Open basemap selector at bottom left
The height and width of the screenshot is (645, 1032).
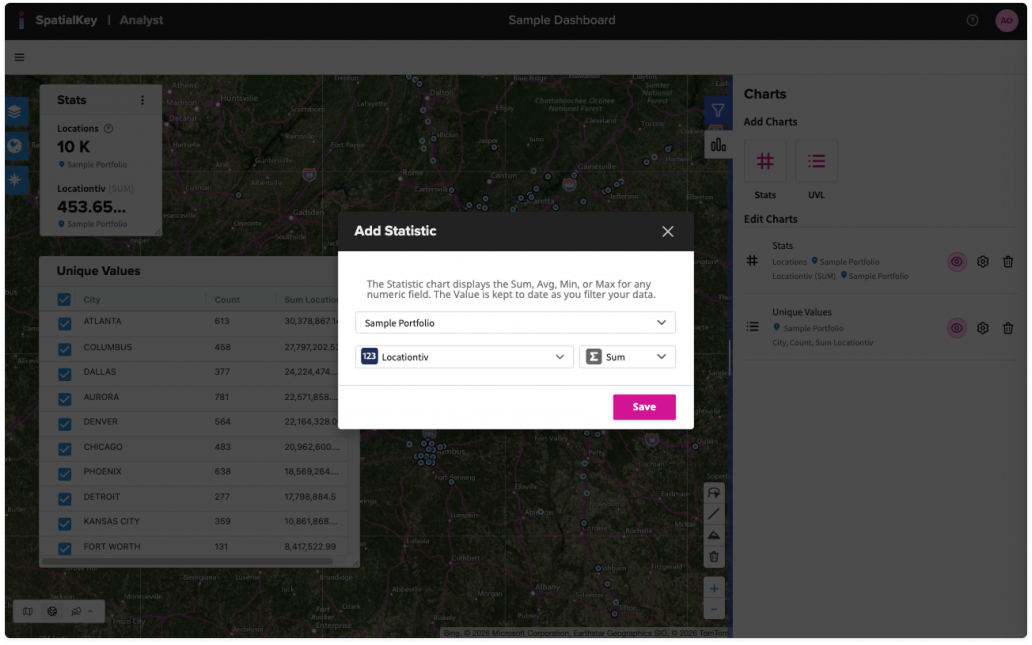click(28, 611)
